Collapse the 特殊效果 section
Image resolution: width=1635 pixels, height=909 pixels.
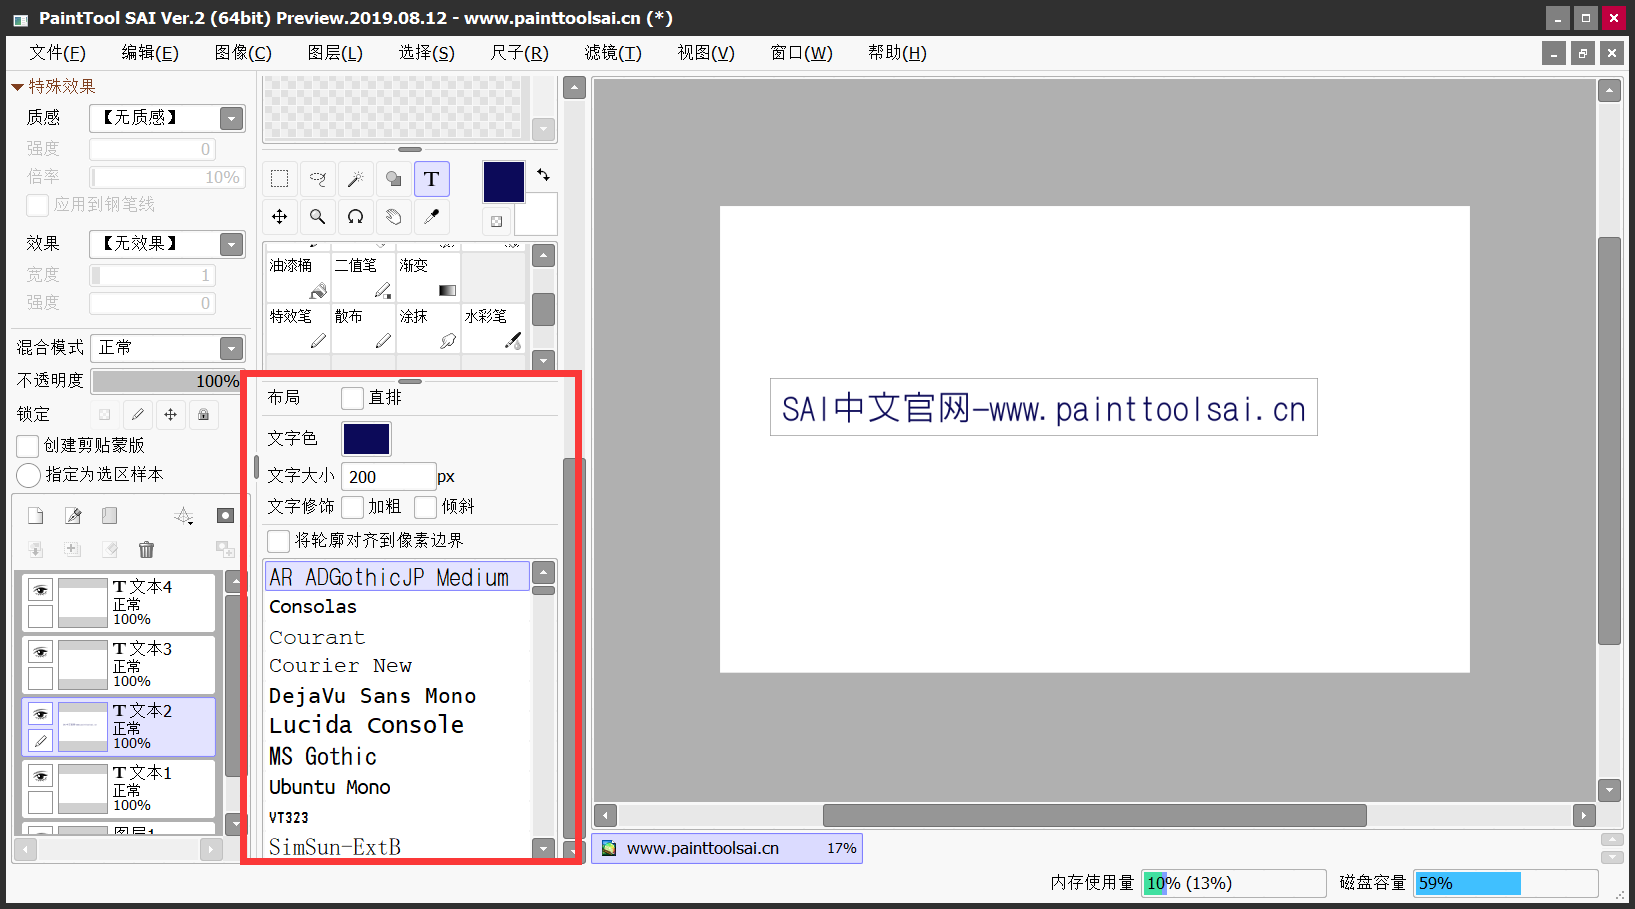tap(17, 87)
